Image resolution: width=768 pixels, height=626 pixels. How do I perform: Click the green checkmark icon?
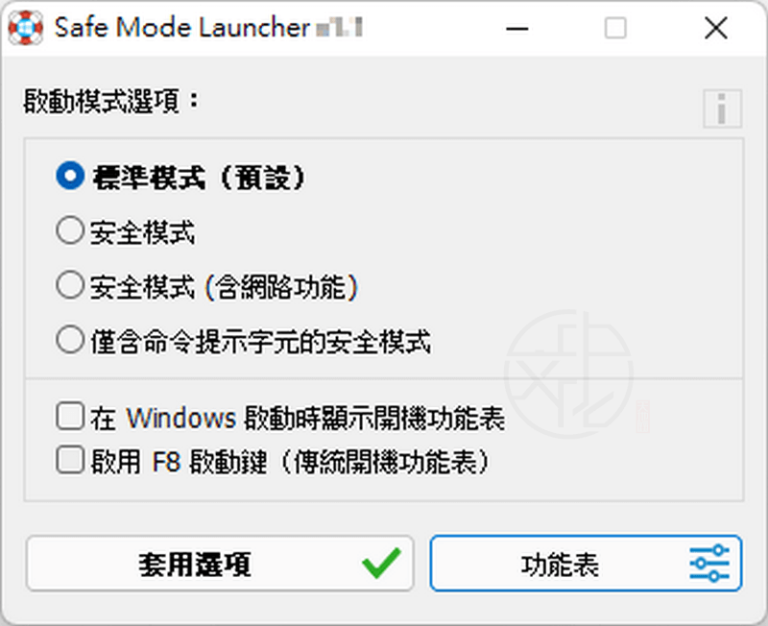(381, 563)
